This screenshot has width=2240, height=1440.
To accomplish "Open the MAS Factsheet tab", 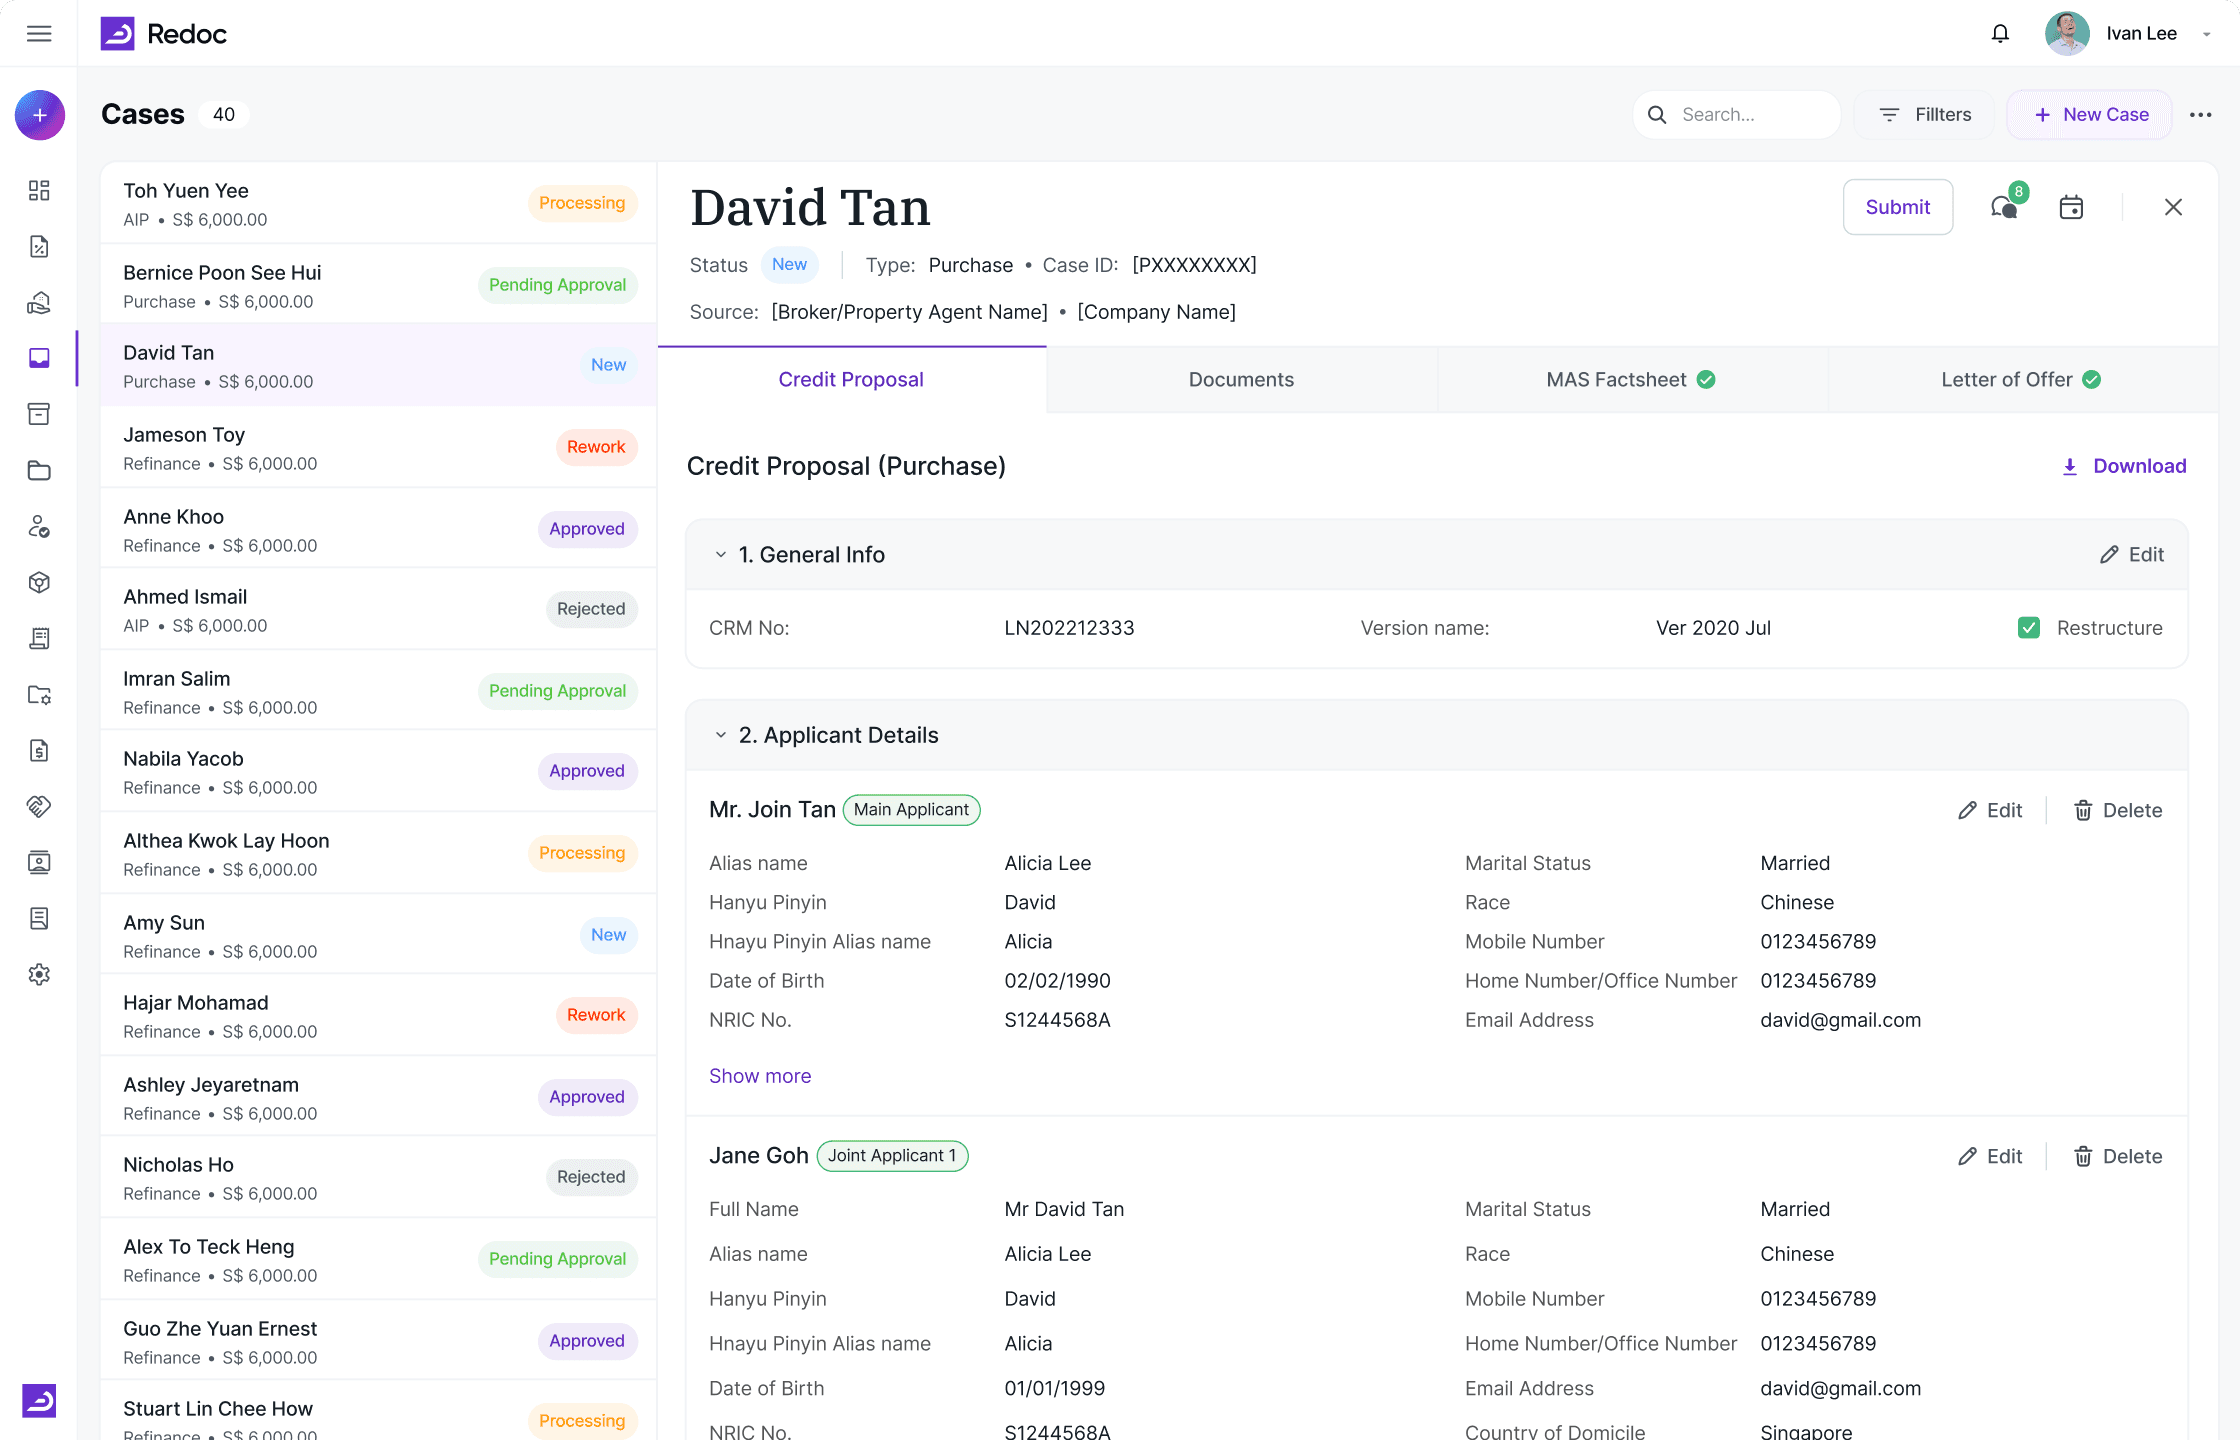I will coord(1615,379).
